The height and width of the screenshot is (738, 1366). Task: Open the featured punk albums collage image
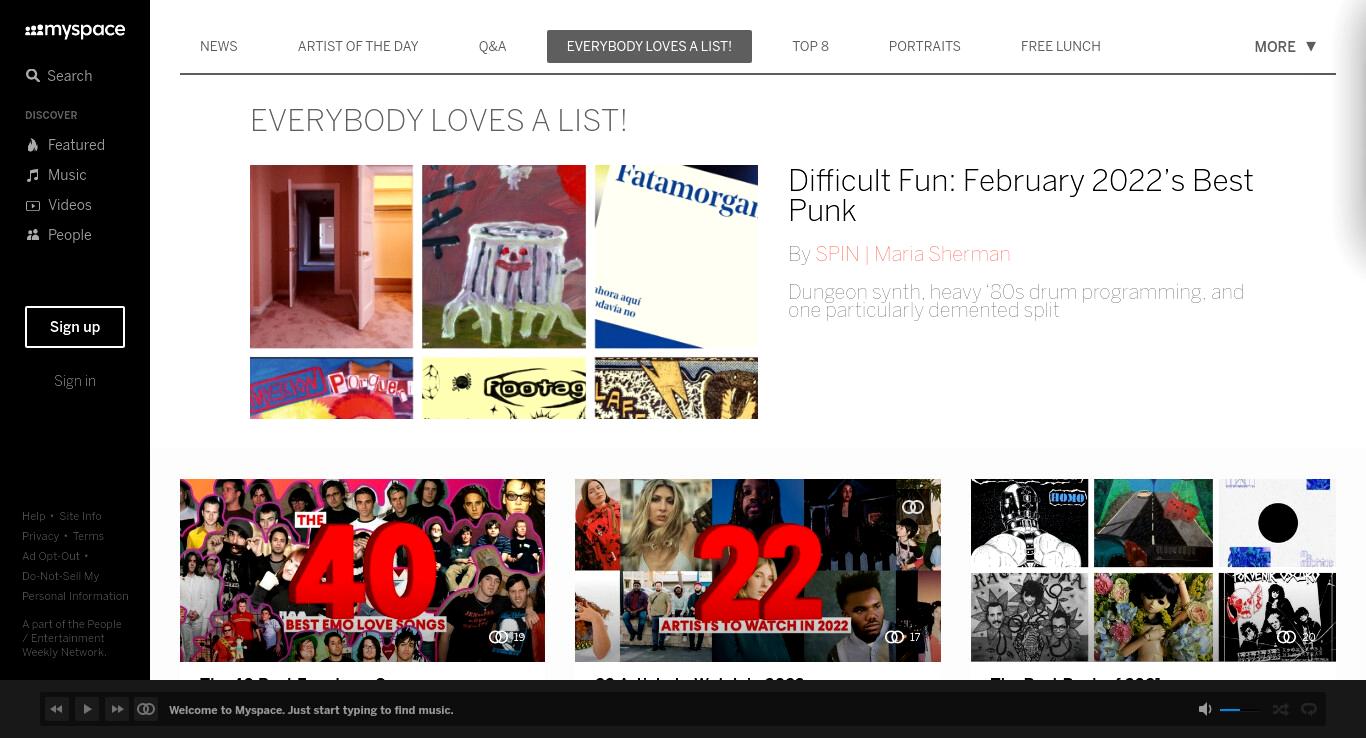[x=504, y=292]
